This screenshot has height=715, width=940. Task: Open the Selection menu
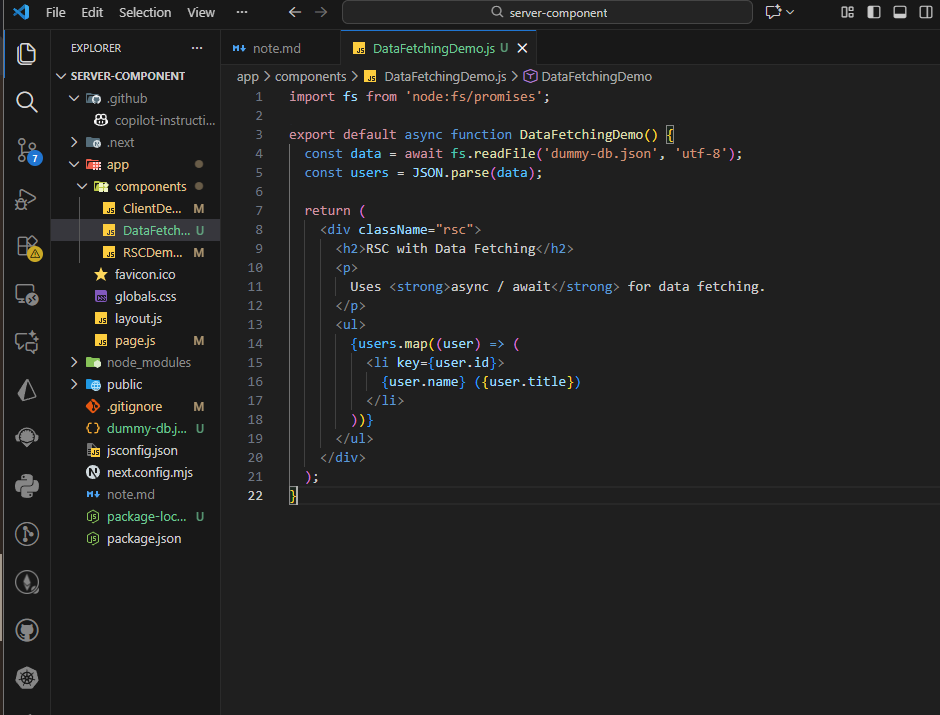145,12
